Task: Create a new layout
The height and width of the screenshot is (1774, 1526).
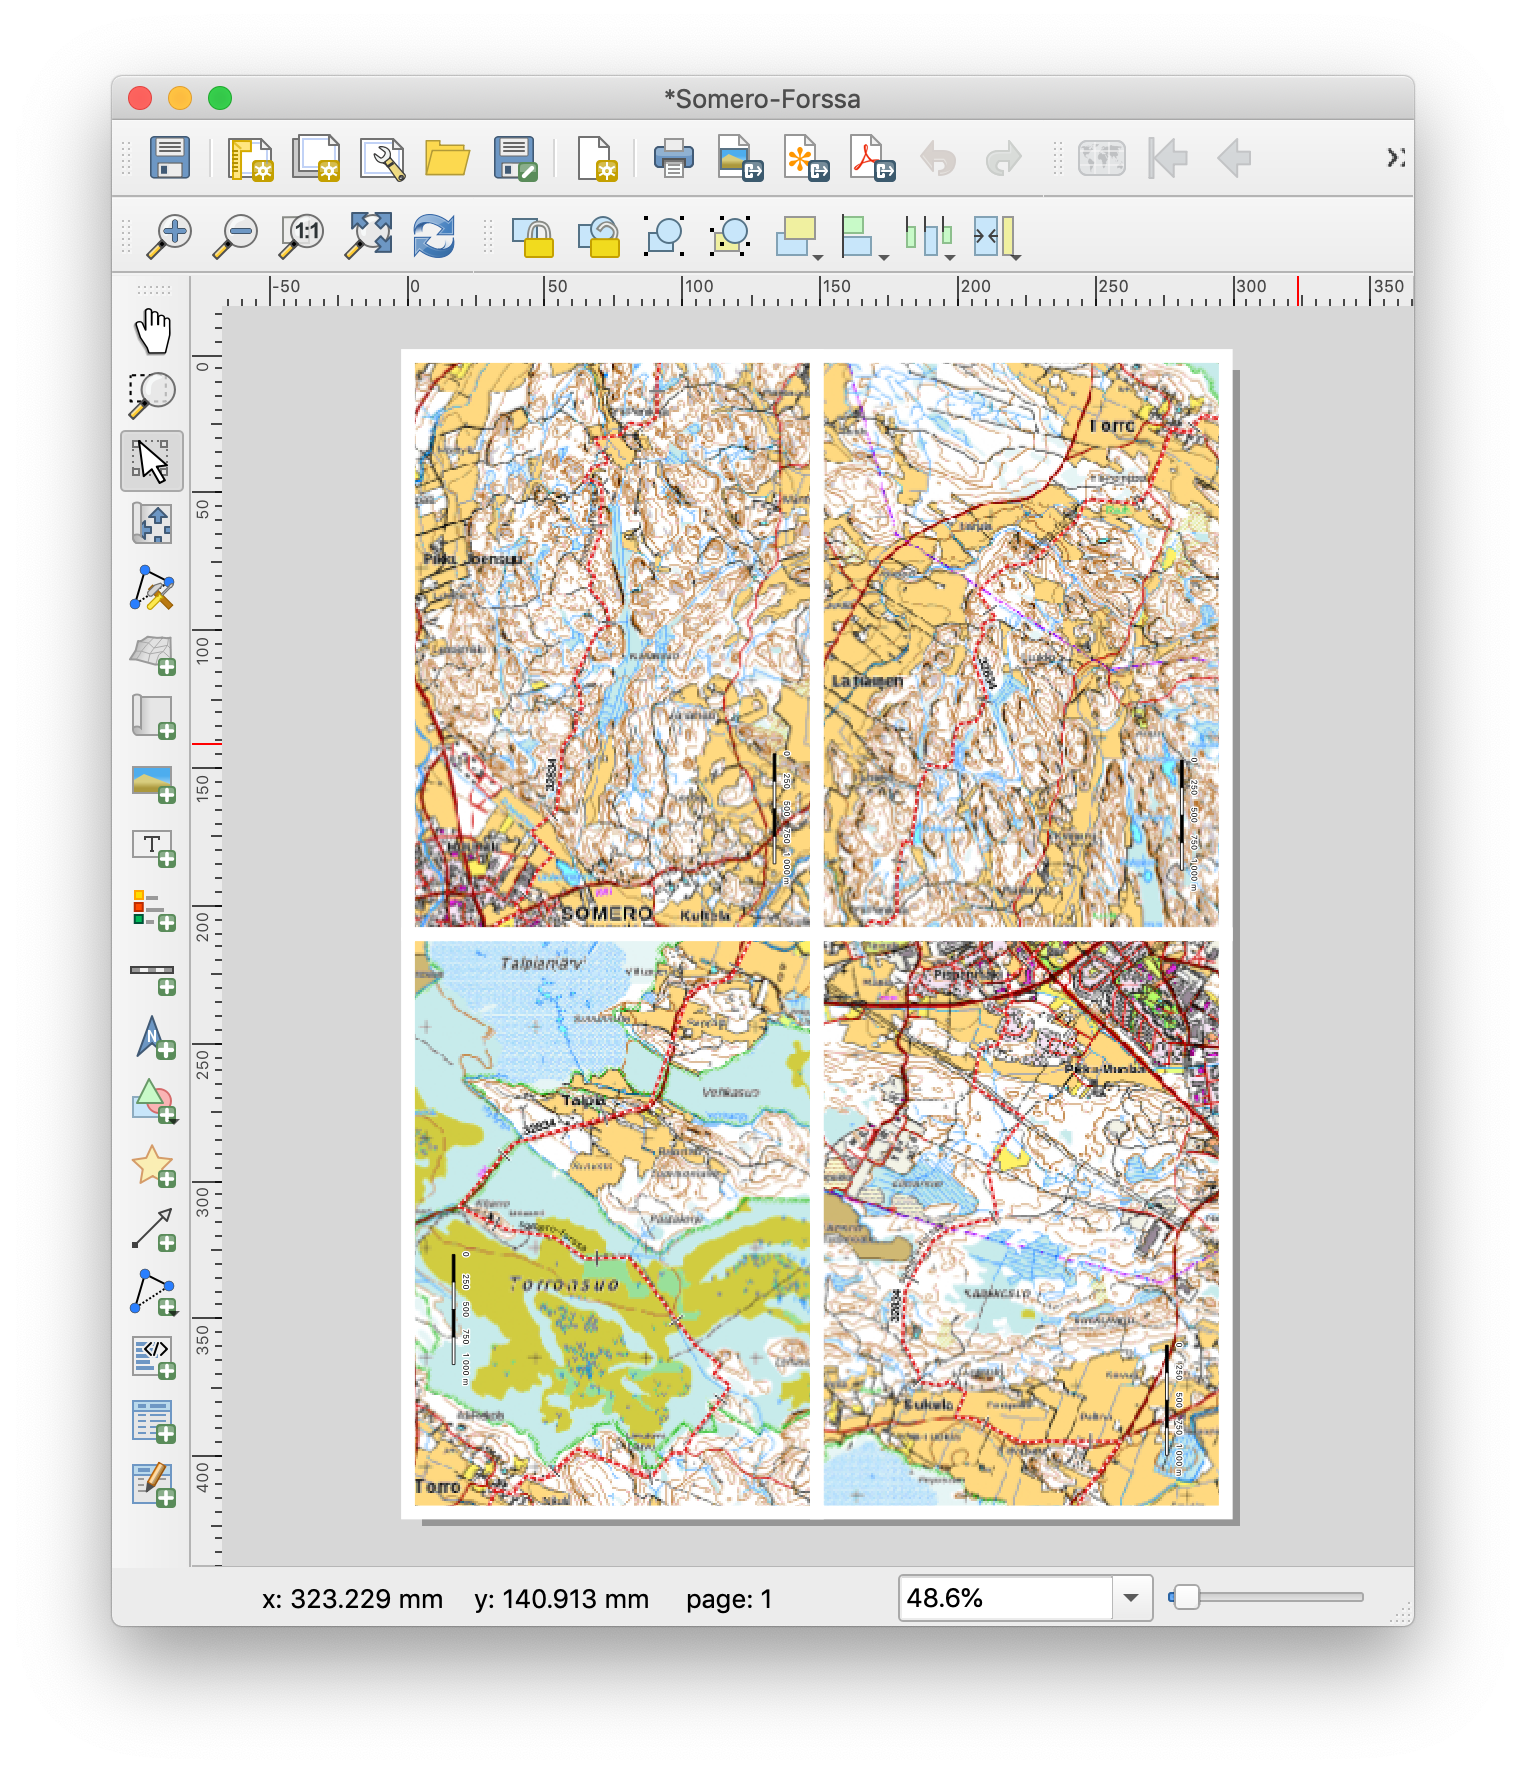Action: [x=250, y=158]
